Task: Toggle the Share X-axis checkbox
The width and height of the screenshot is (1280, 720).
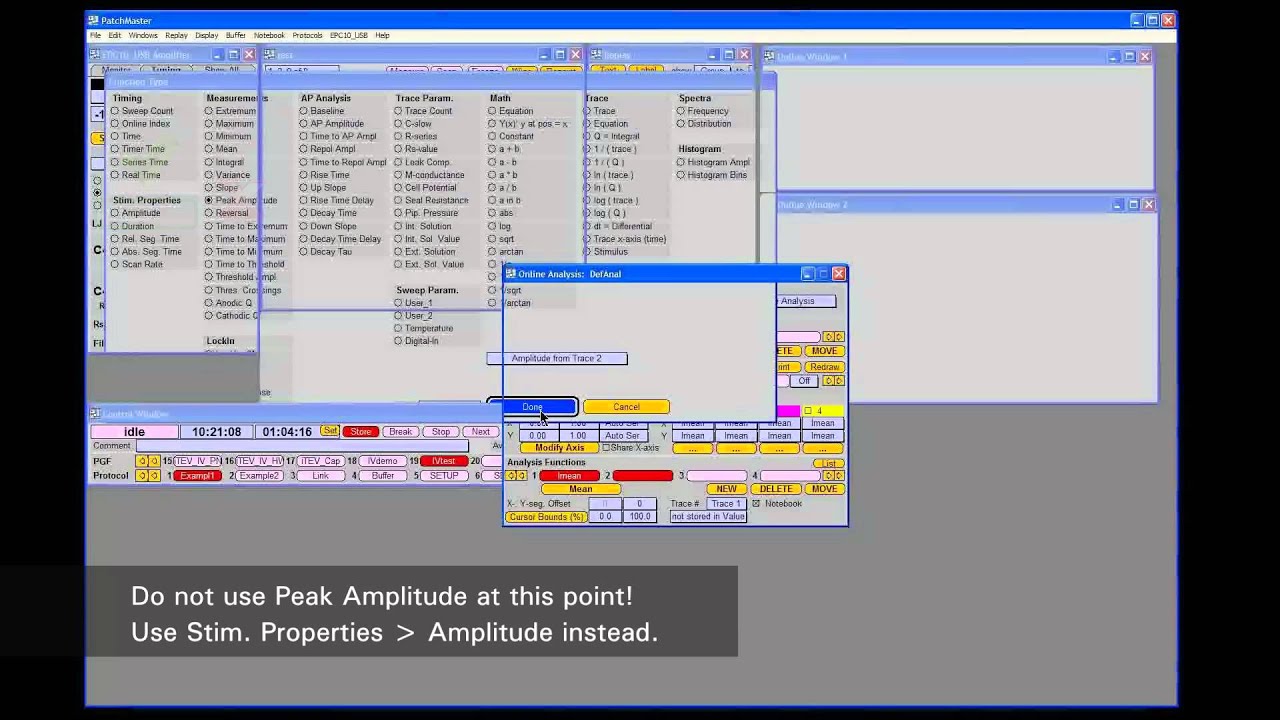Action: [x=605, y=448]
